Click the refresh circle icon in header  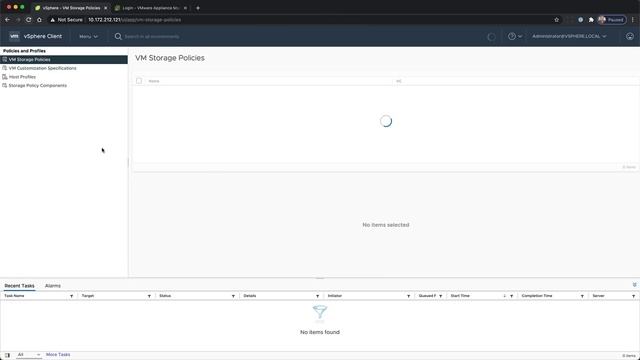tap(491, 37)
